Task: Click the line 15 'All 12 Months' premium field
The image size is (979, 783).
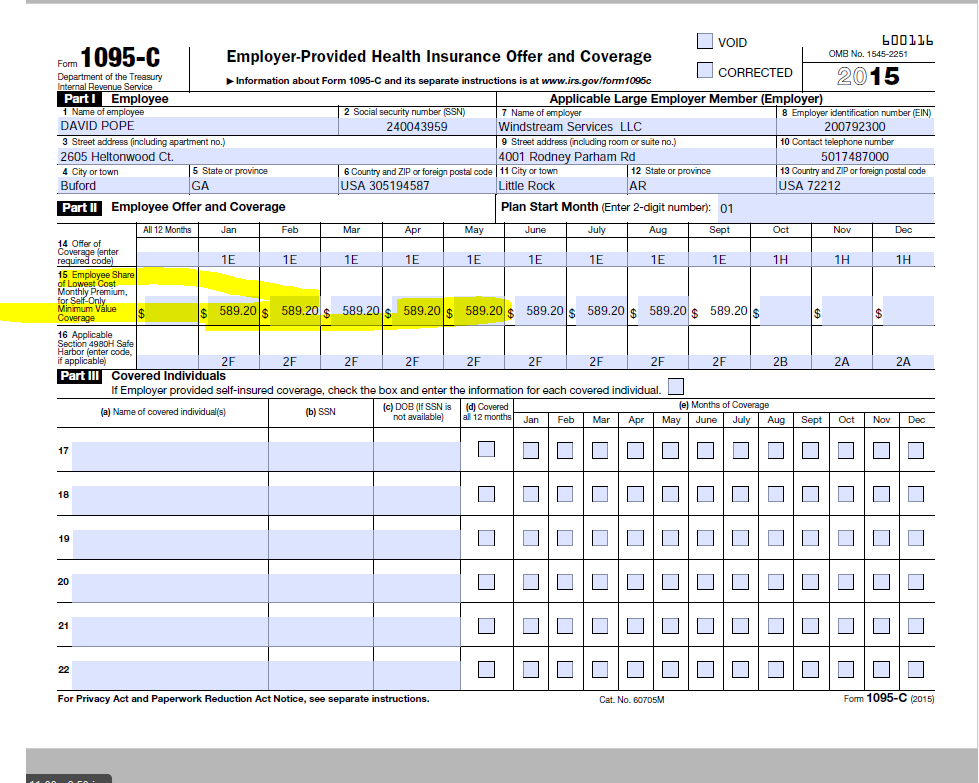Action: (x=170, y=311)
